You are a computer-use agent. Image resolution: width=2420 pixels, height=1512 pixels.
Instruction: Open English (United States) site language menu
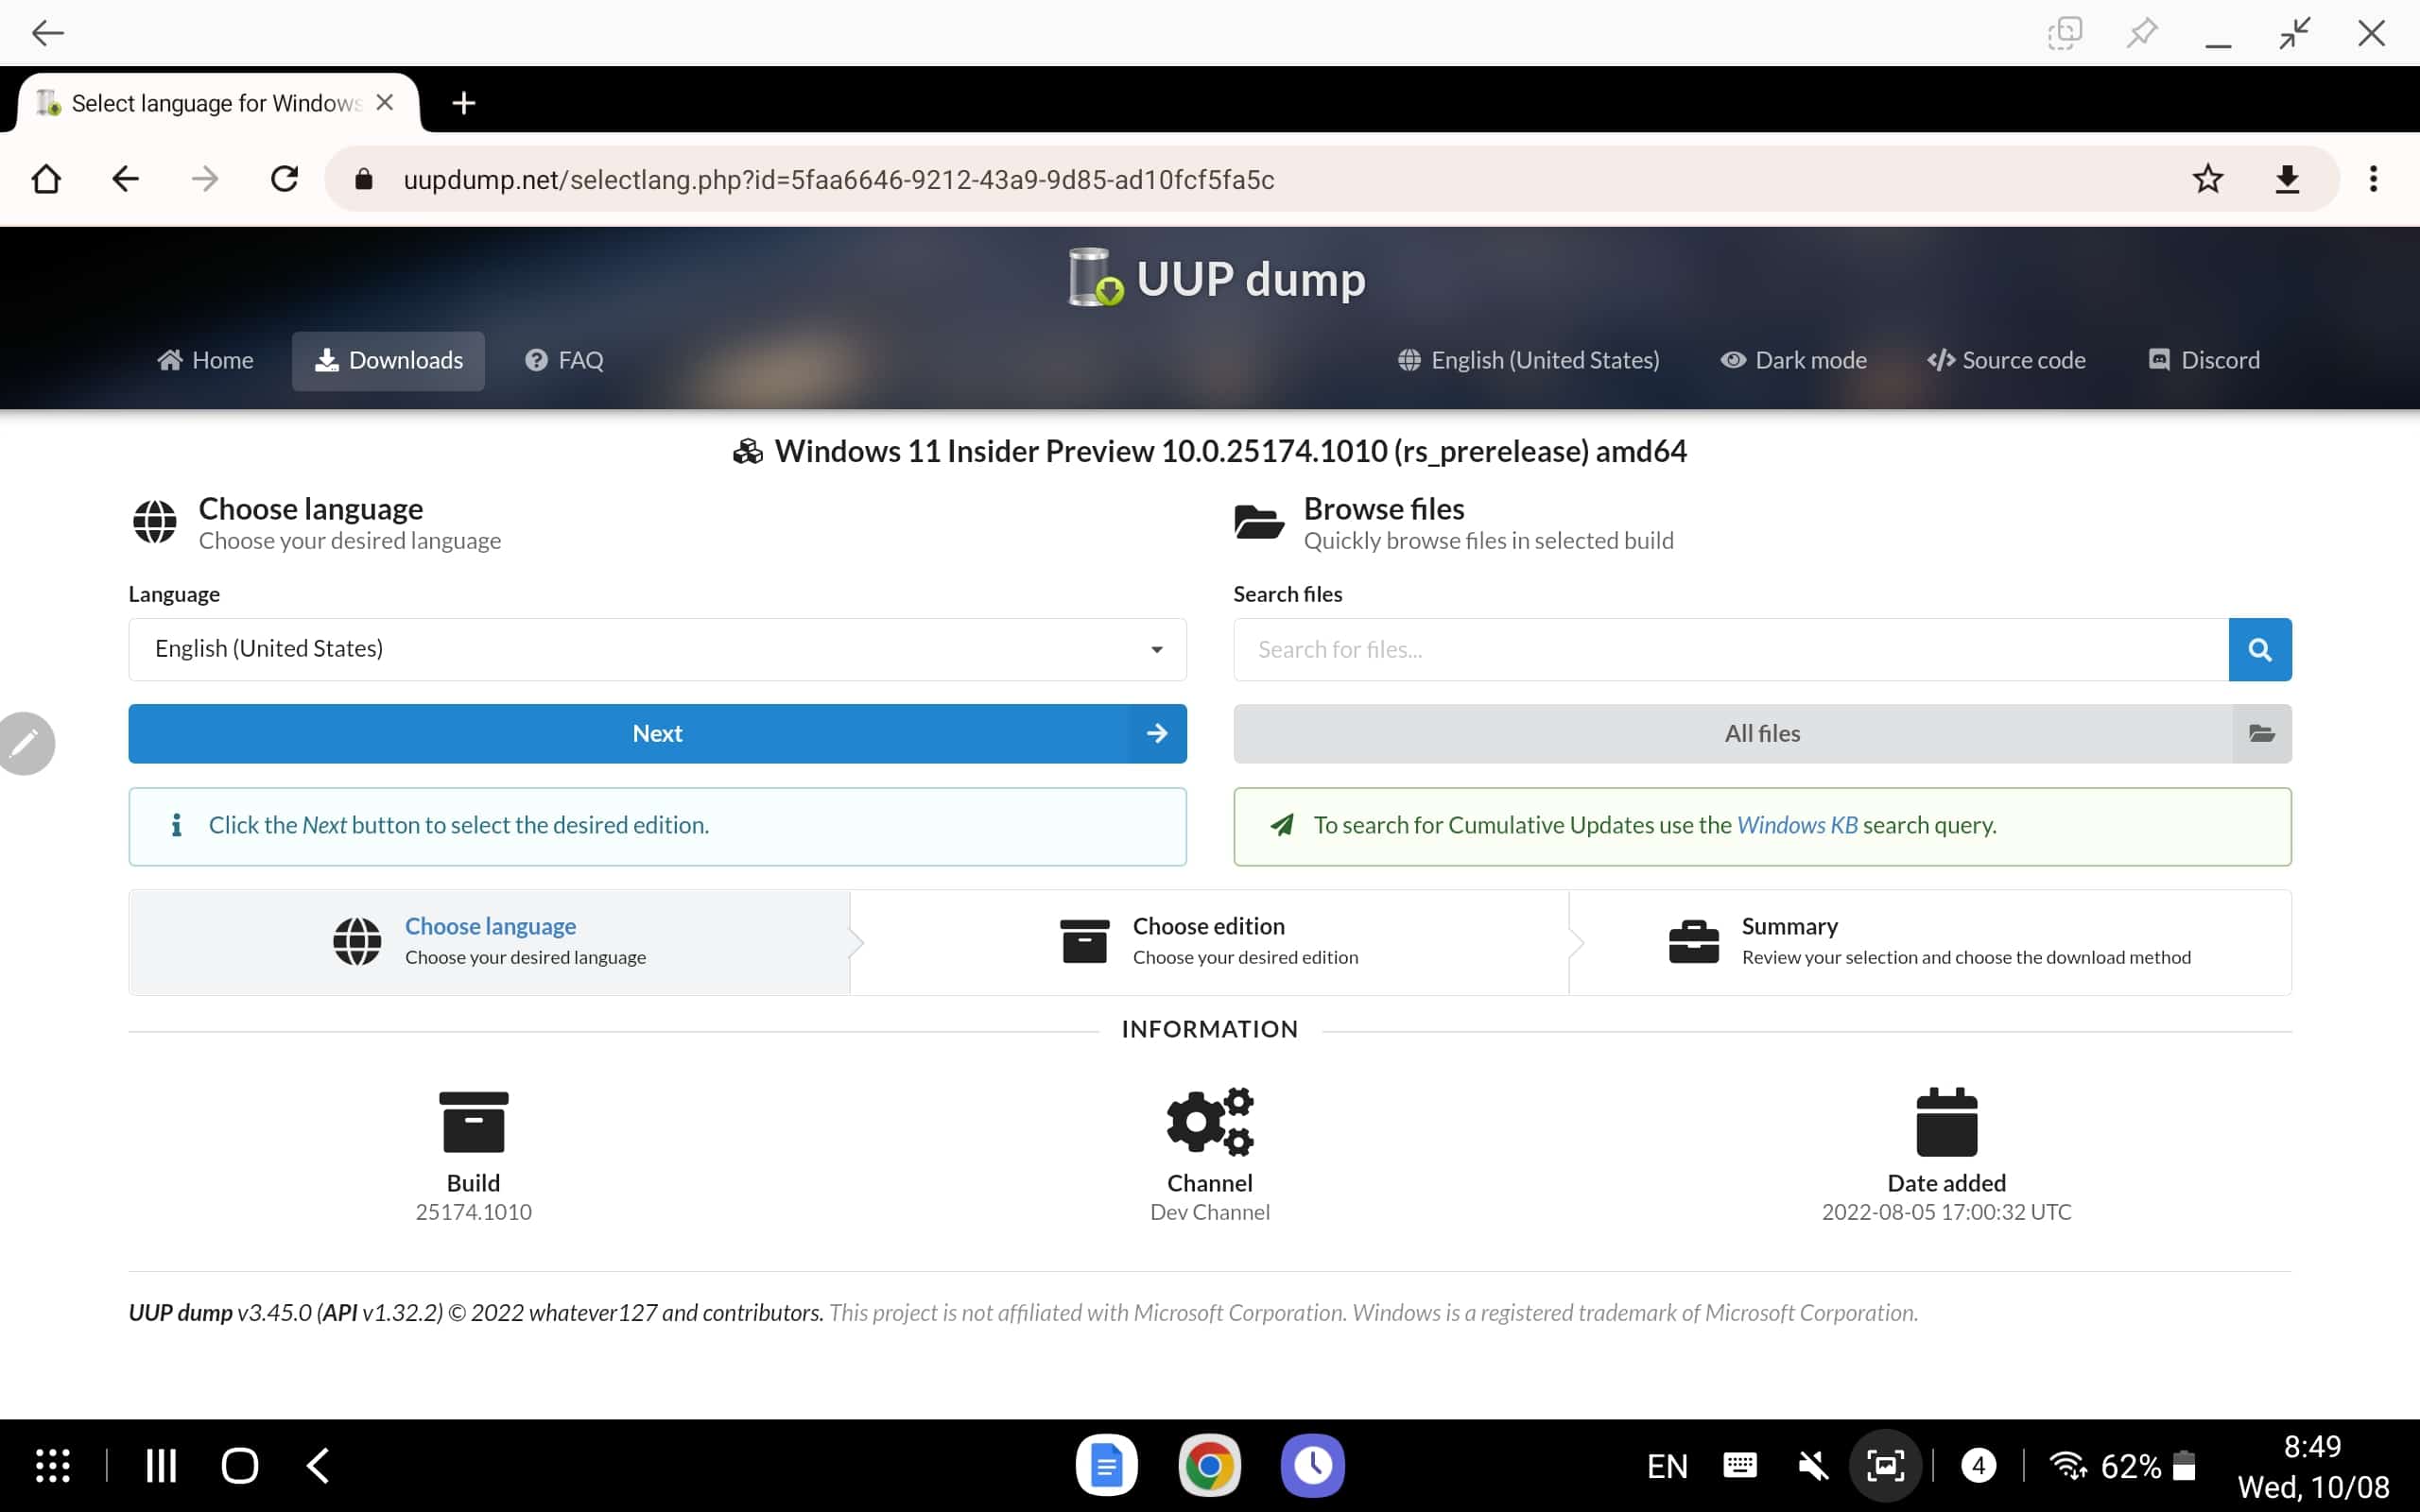(x=1528, y=360)
